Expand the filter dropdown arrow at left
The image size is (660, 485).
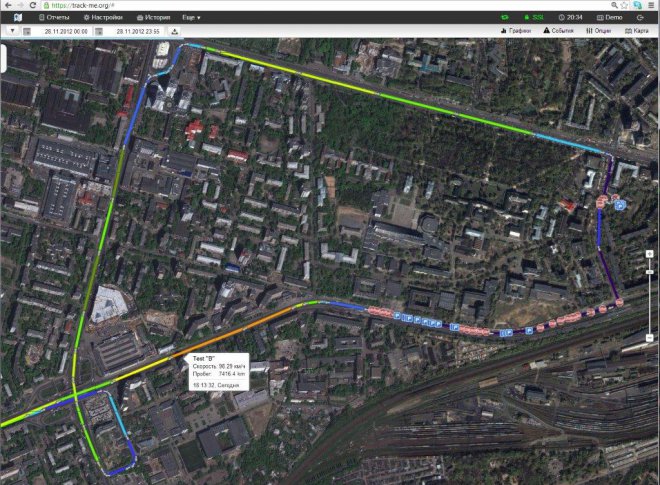(12, 31)
